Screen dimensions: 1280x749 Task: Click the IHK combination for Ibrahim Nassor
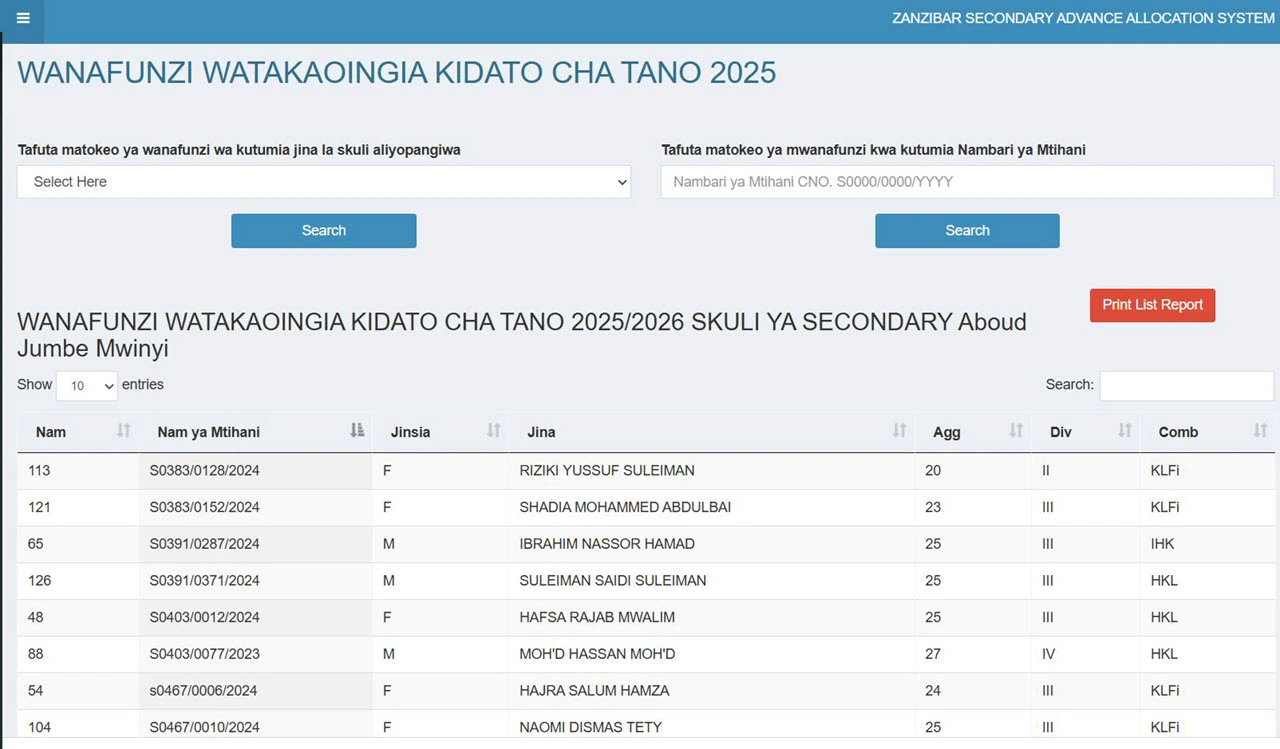pyautogui.click(x=1163, y=544)
